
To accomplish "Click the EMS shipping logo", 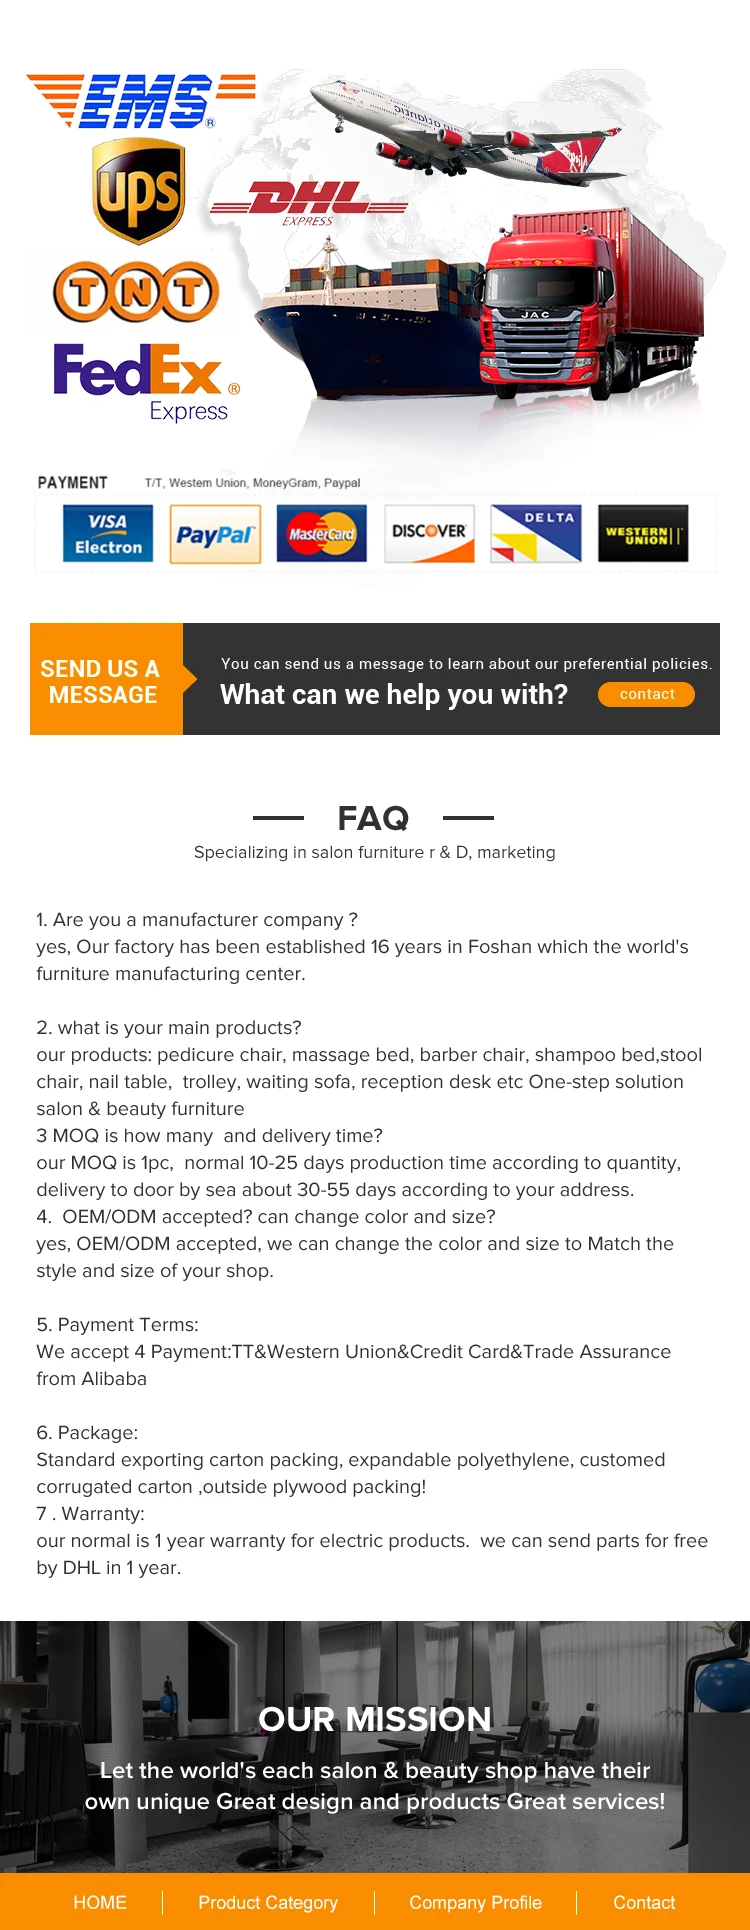I will pyautogui.click(x=140, y=101).
